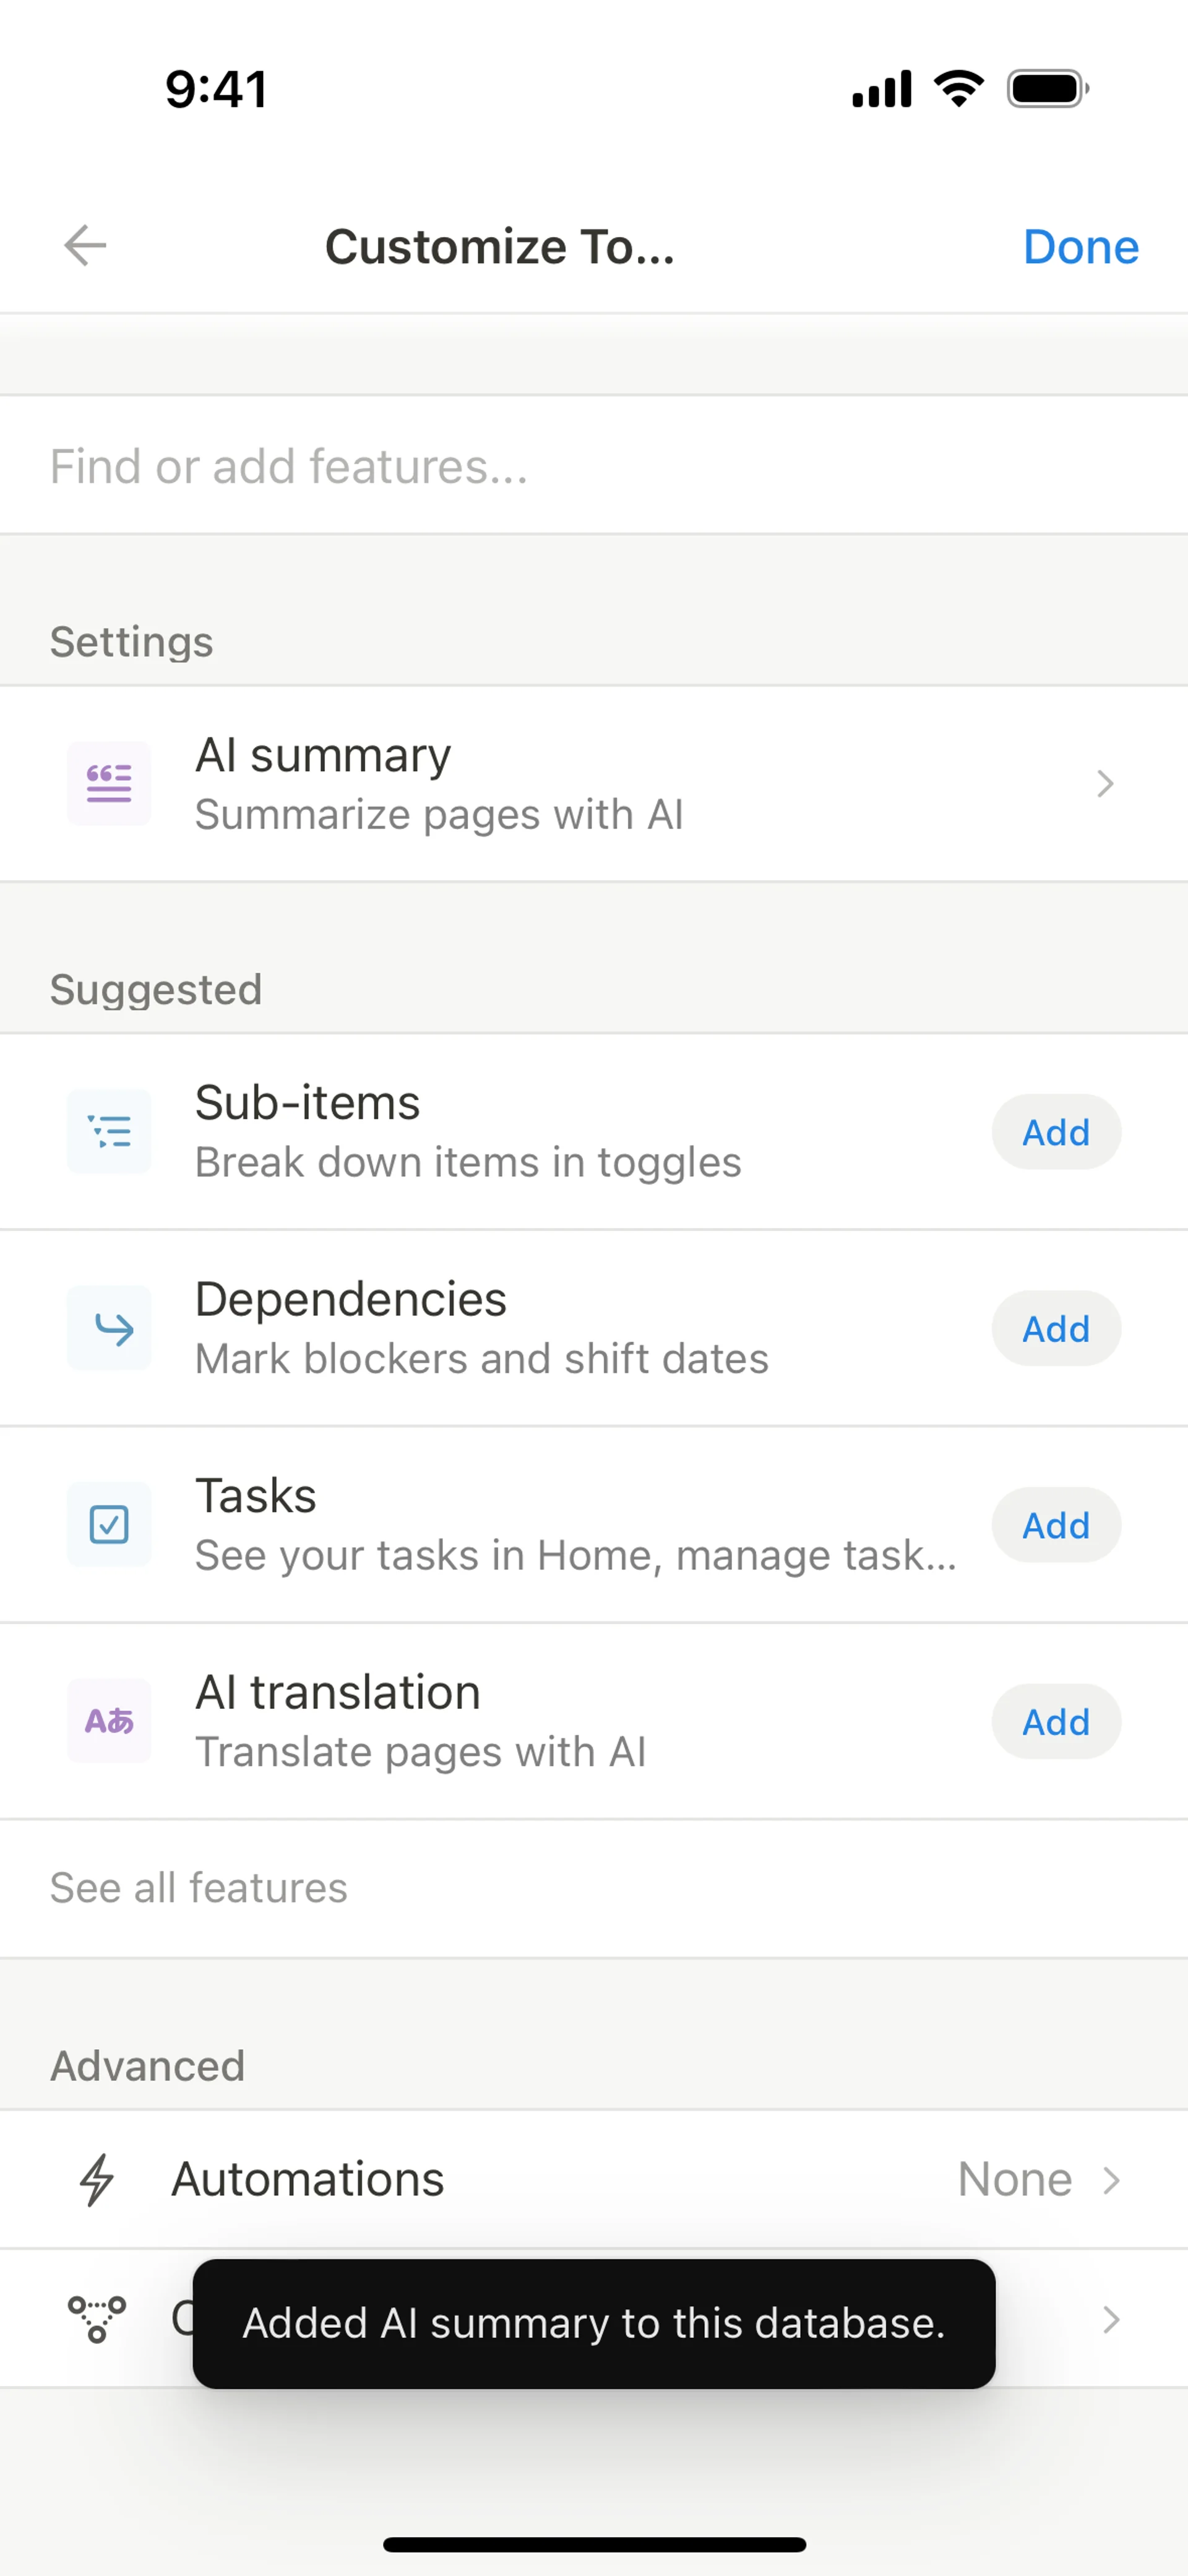
Task: Add the Dependencies feature
Action: (1055, 1329)
